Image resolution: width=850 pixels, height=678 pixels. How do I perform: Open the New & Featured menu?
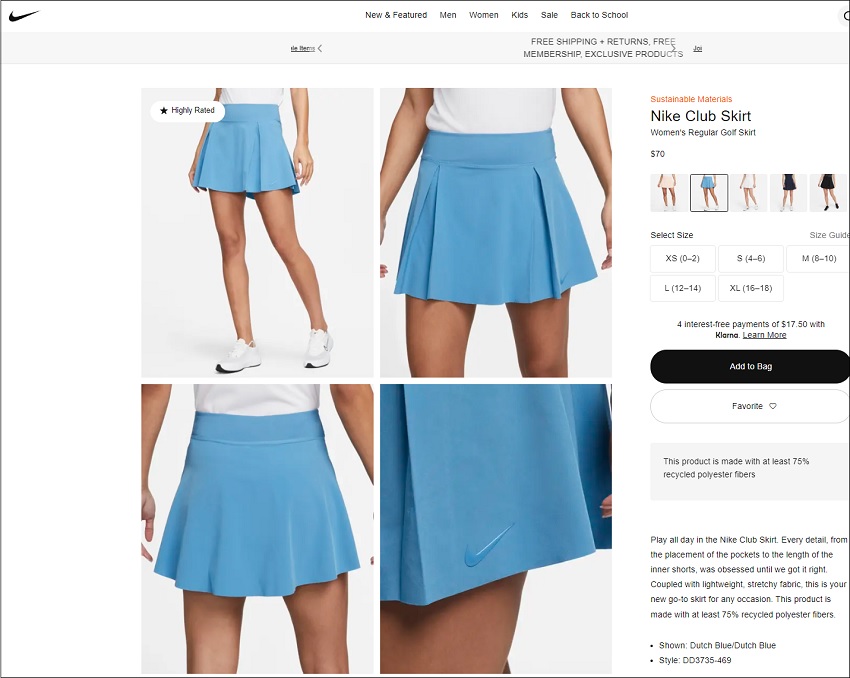(x=396, y=15)
